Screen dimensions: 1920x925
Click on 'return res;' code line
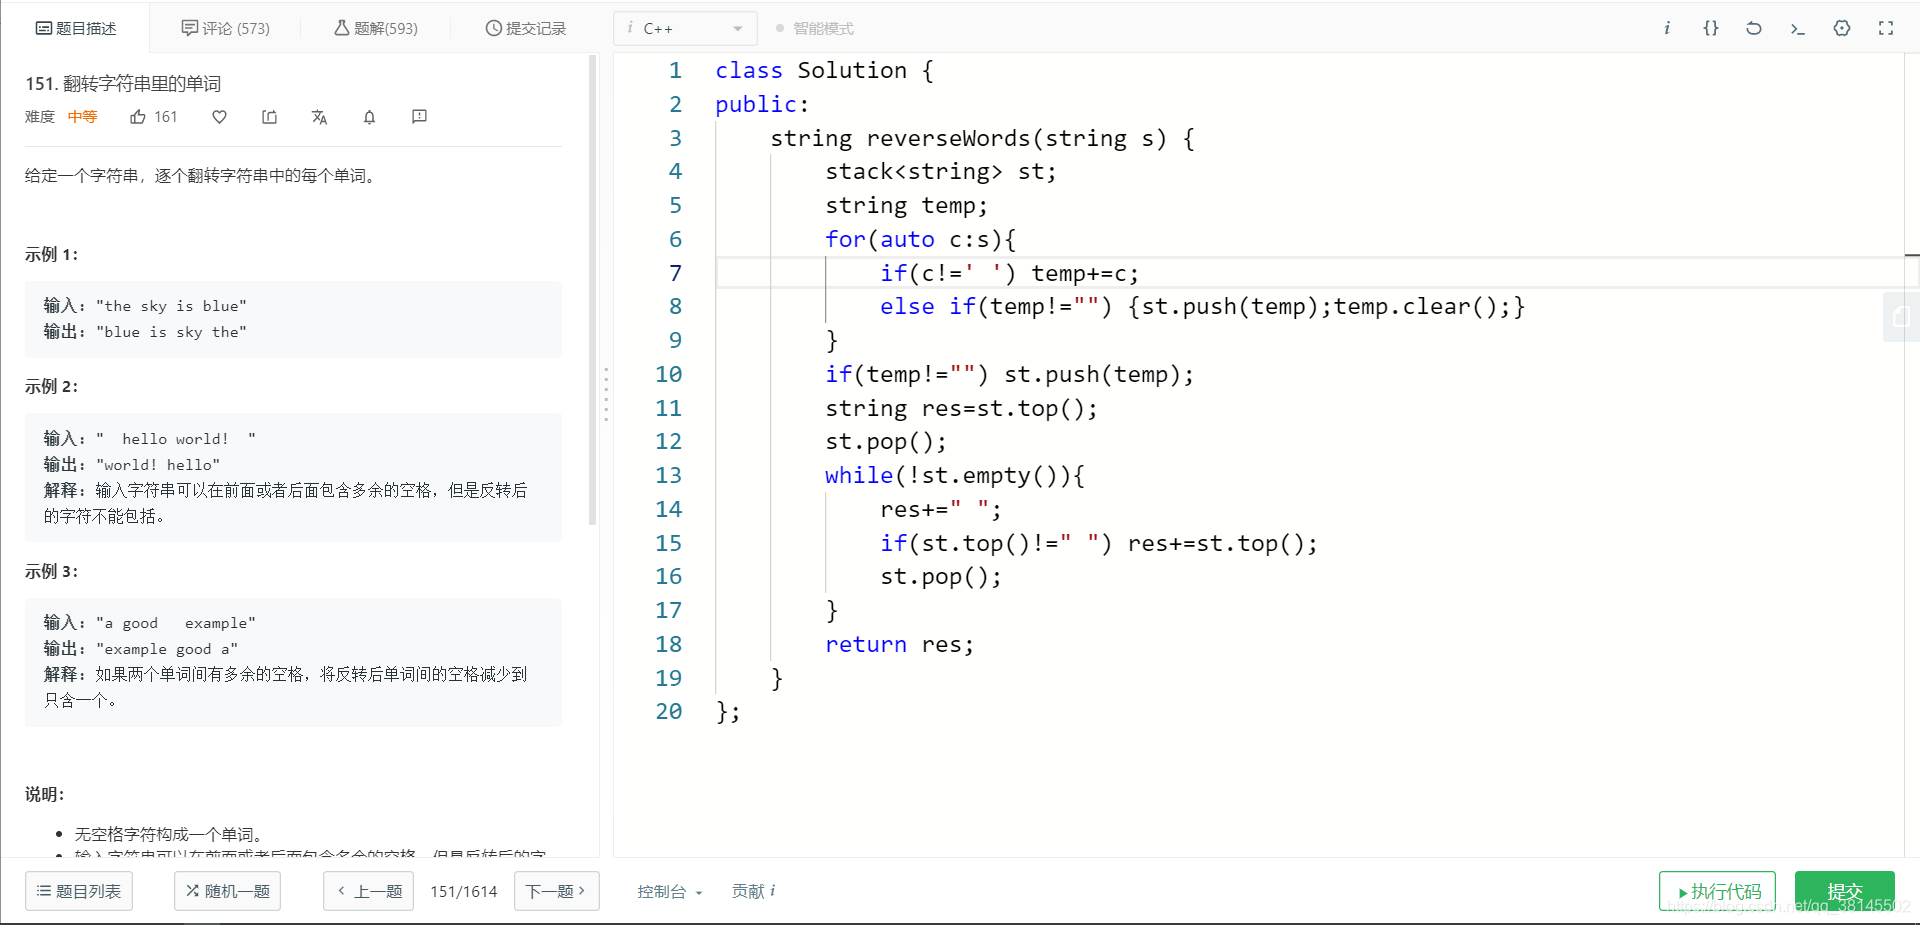[899, 644]
